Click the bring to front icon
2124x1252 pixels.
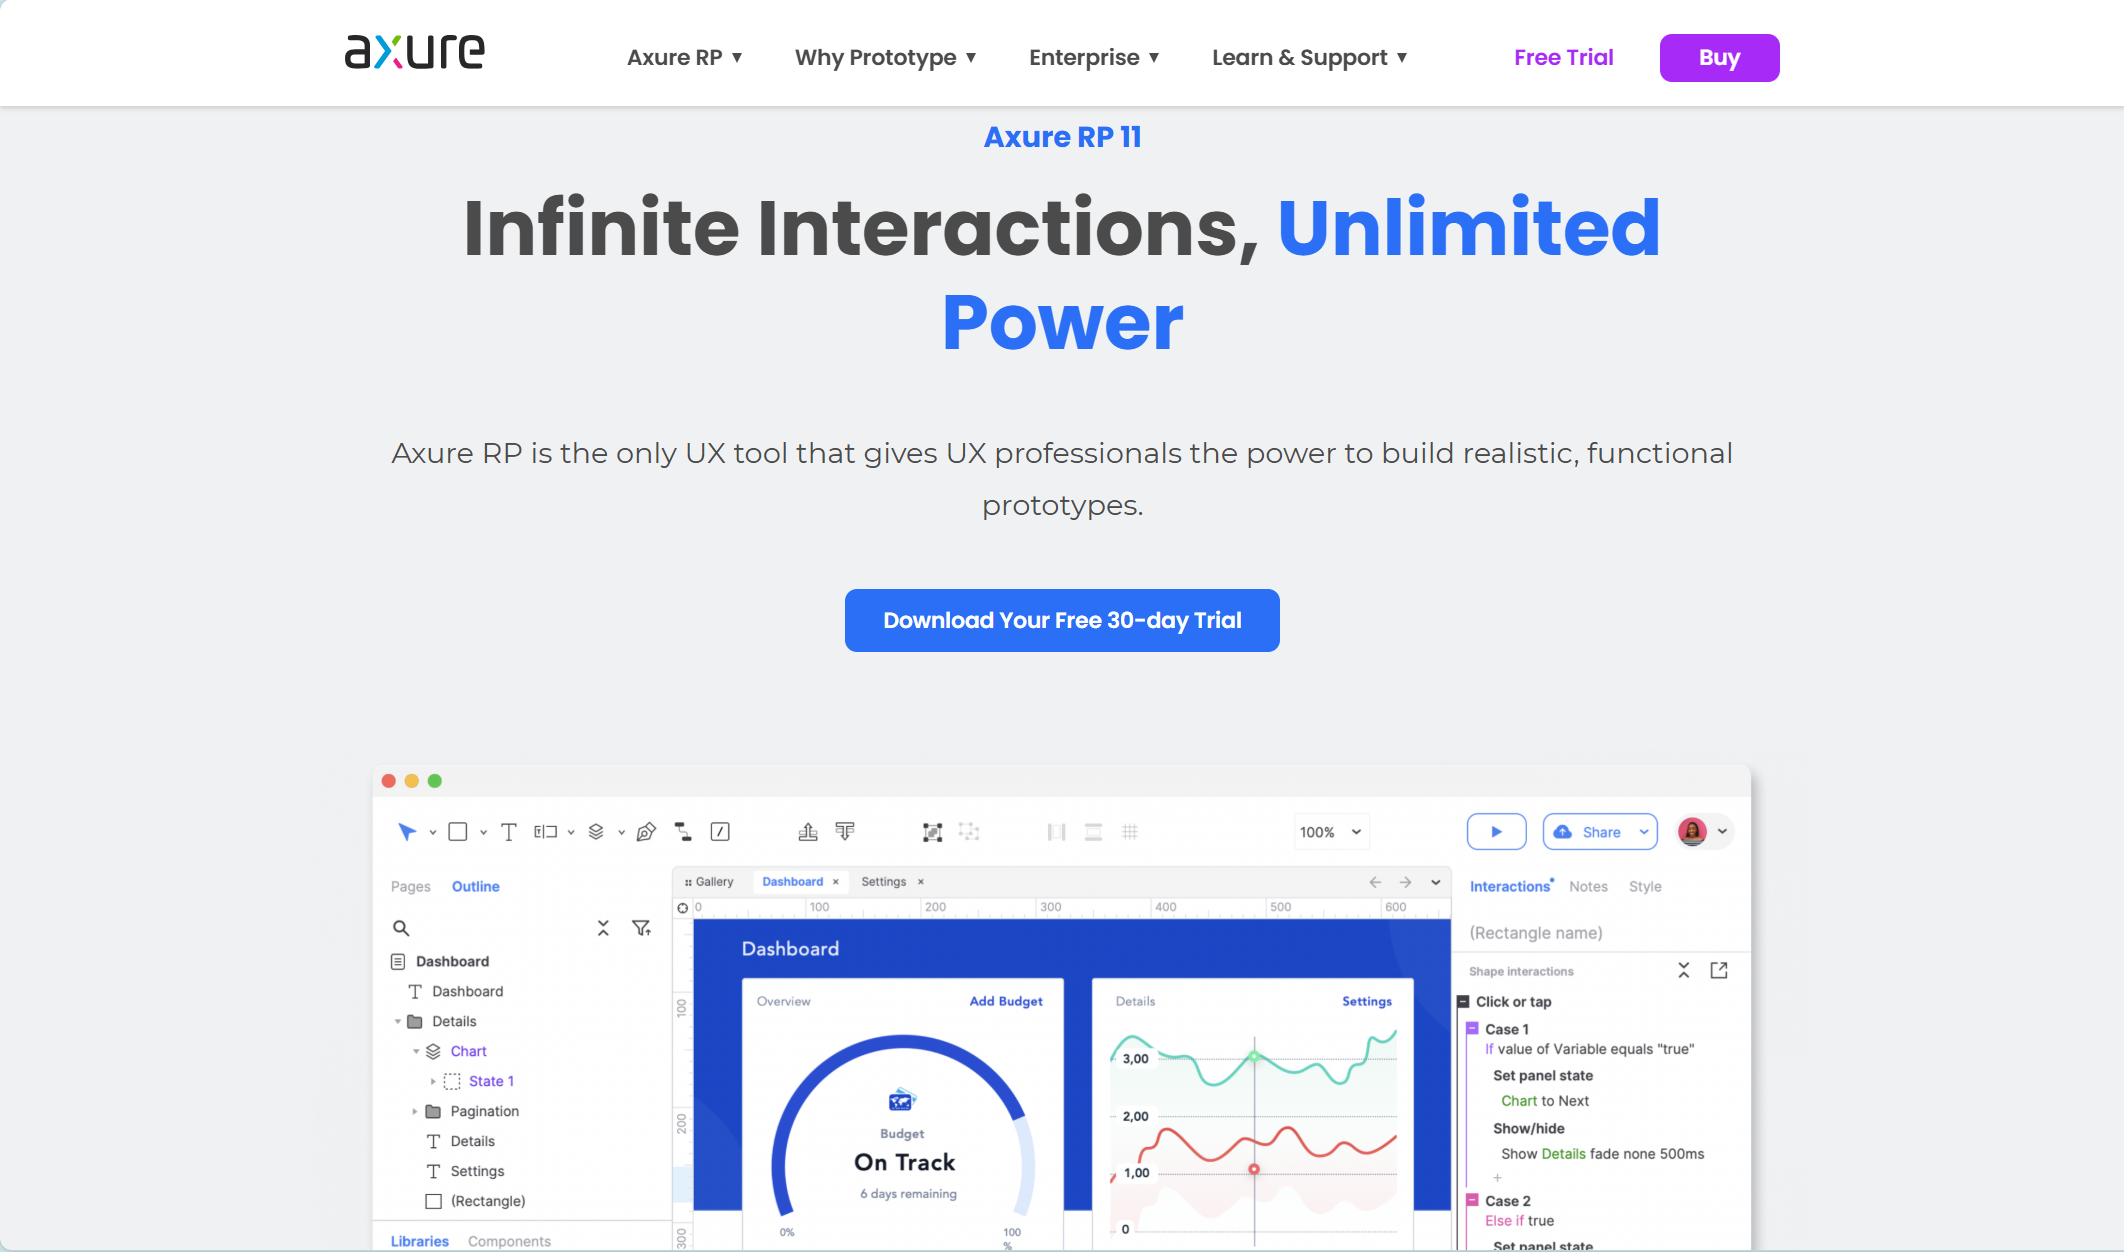point(808,832)
